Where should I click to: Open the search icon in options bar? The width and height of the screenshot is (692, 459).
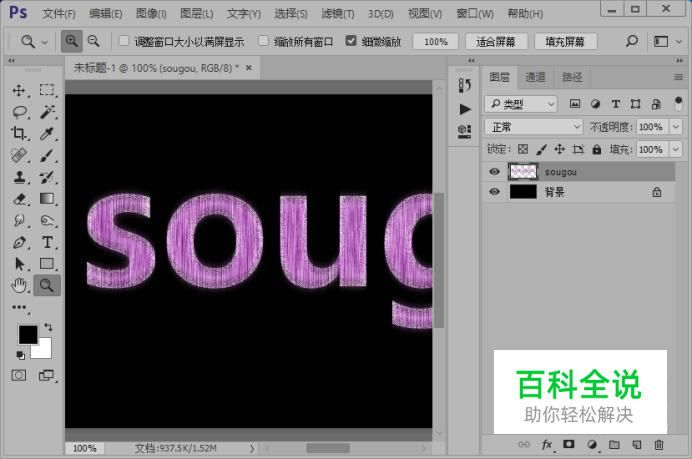632,41
